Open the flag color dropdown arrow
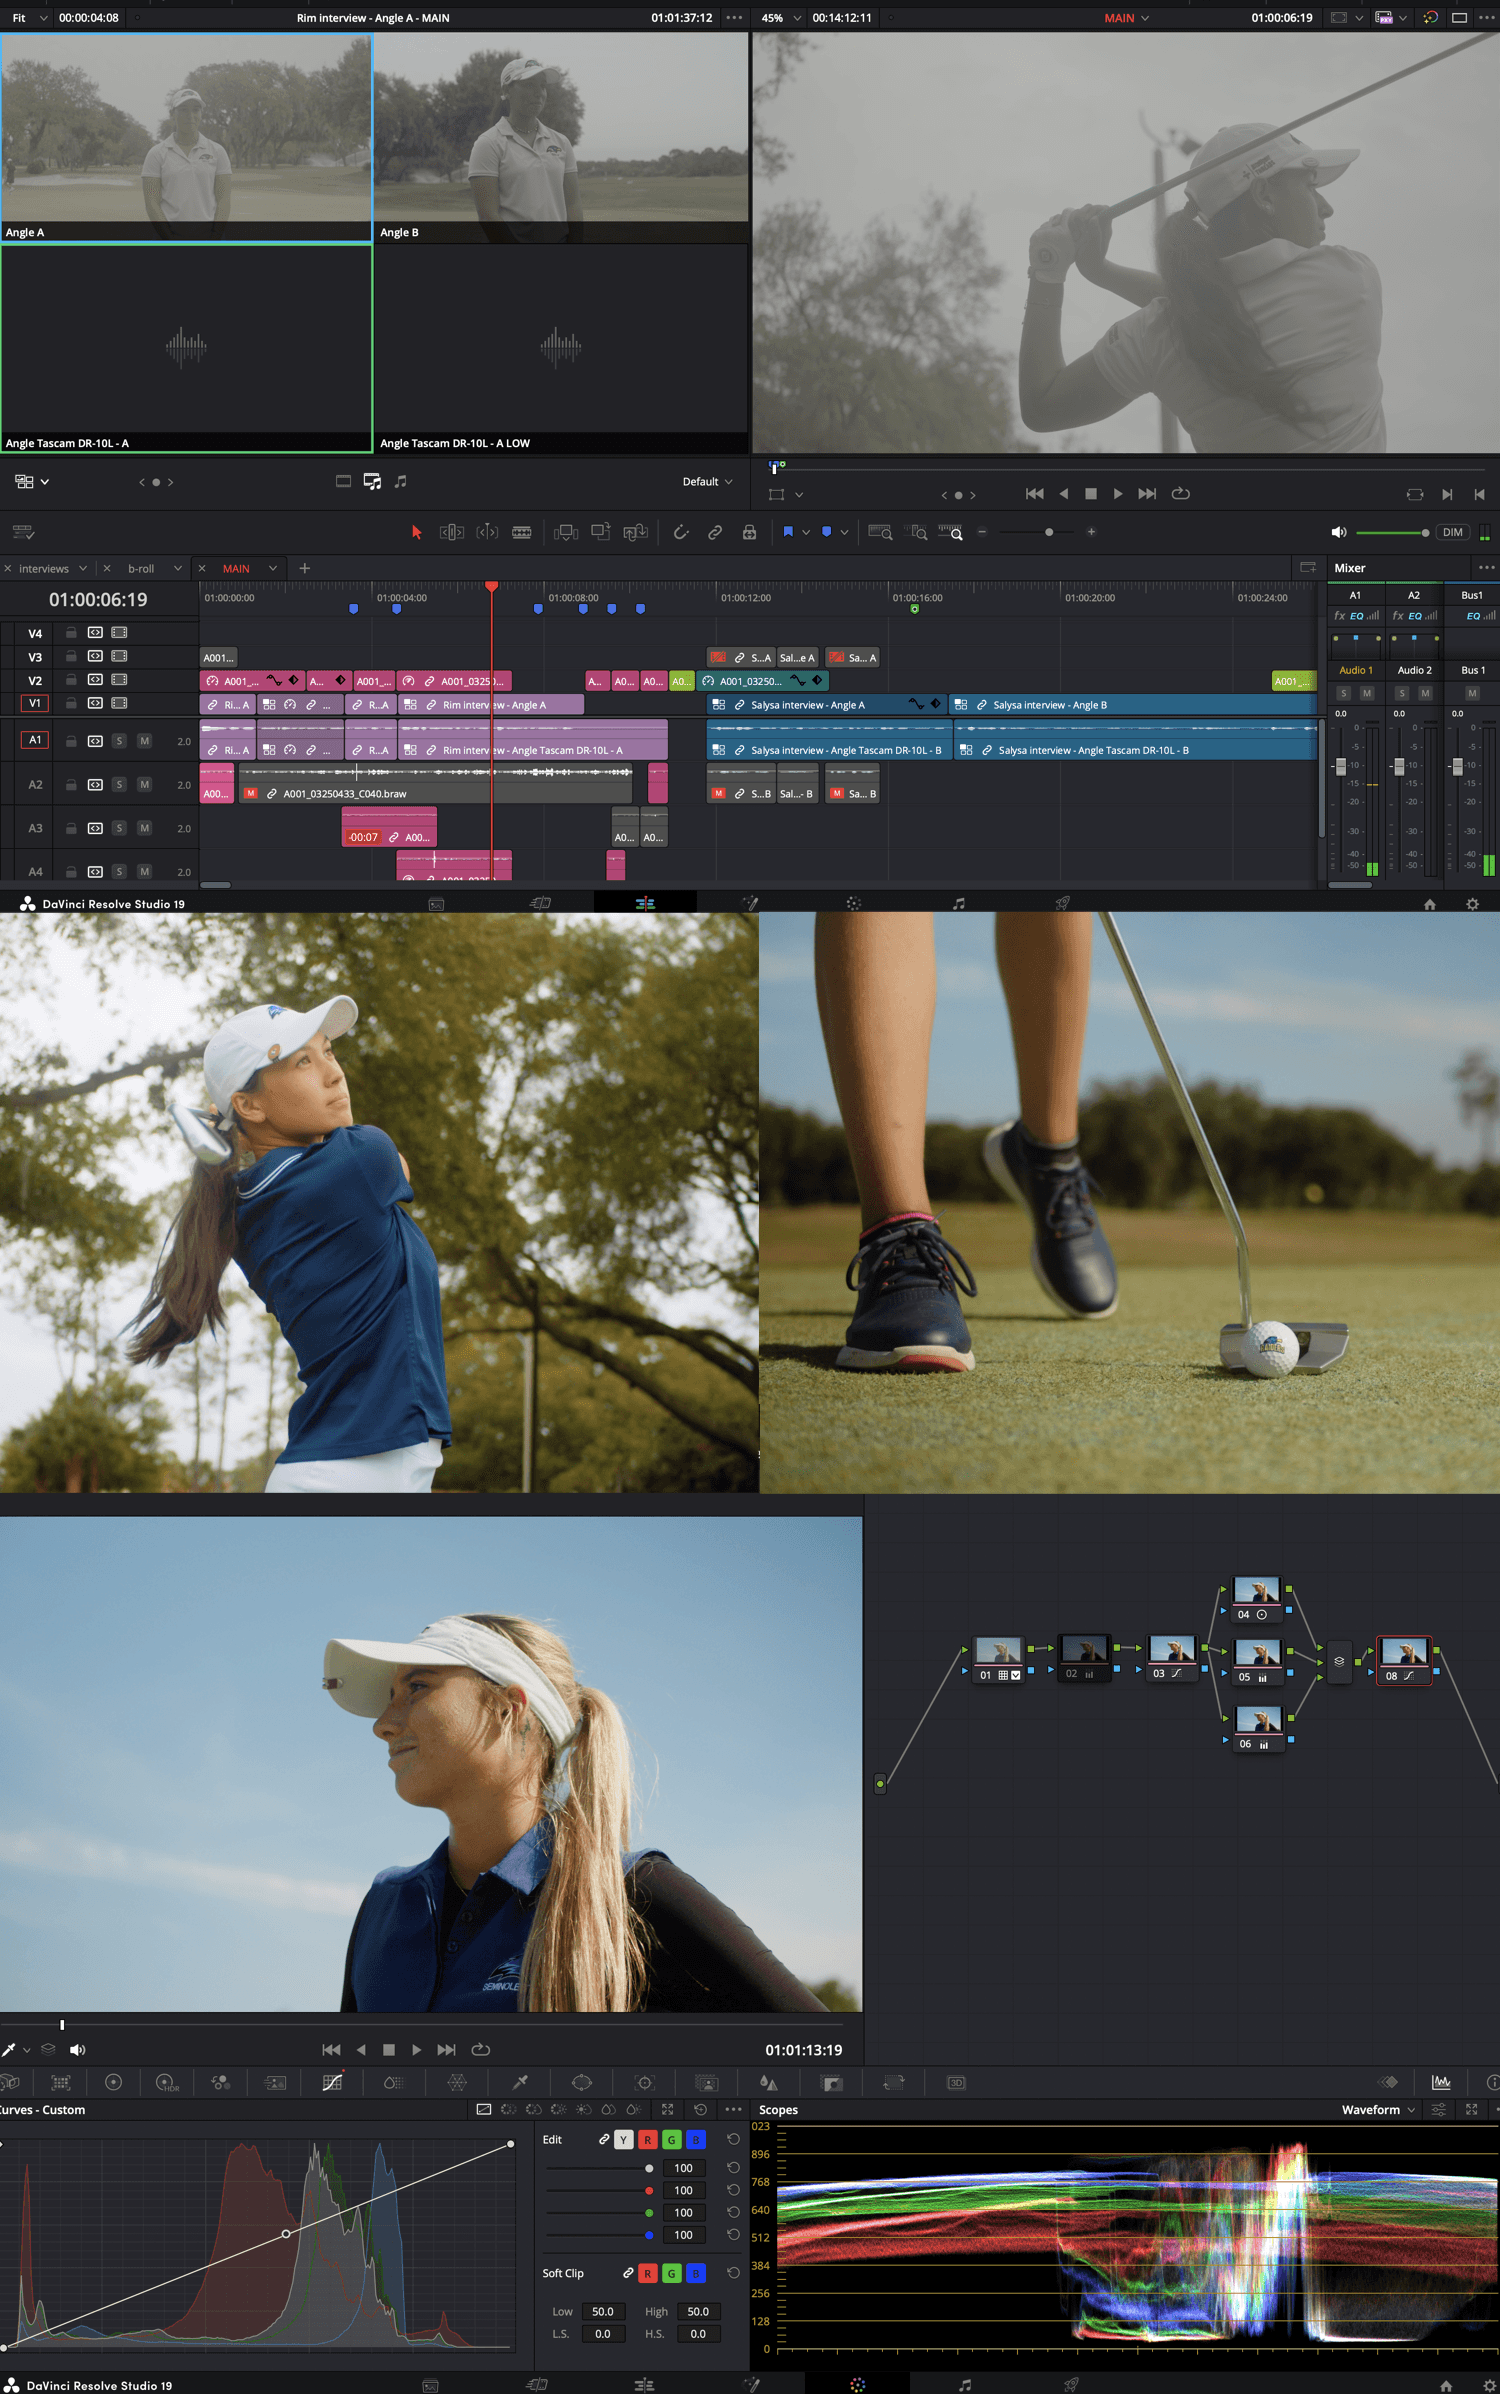 point(806,532)
